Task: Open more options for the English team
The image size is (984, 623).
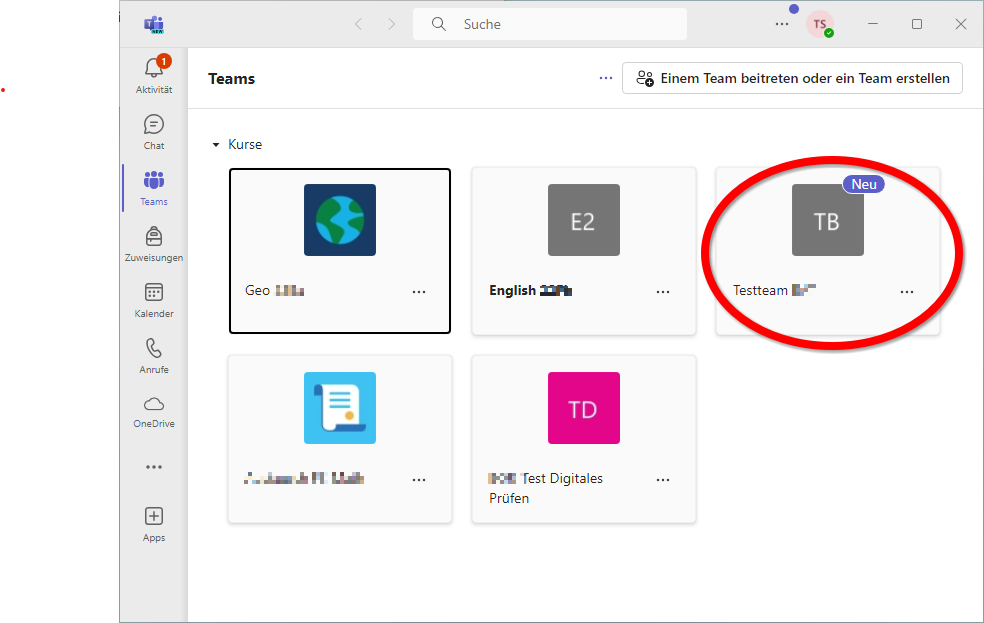Action: coord(663,291)
